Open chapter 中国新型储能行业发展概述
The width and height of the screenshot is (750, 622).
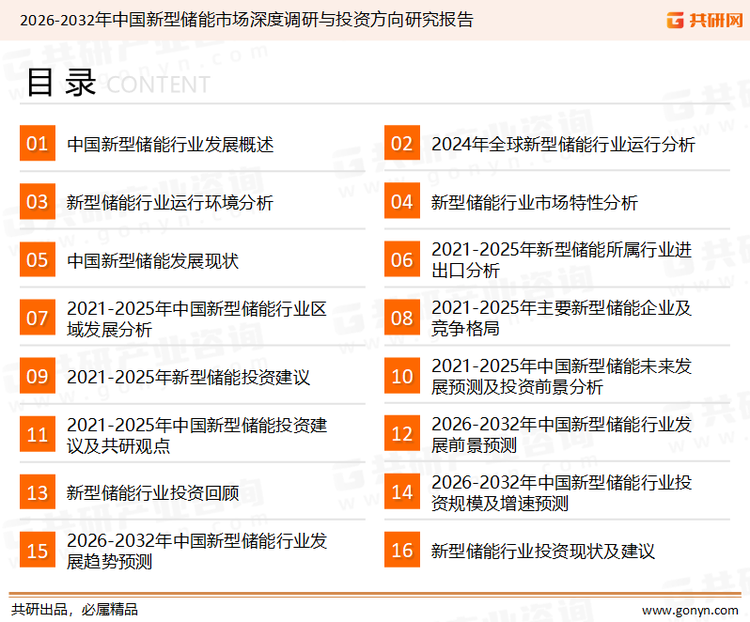[170, 144]
